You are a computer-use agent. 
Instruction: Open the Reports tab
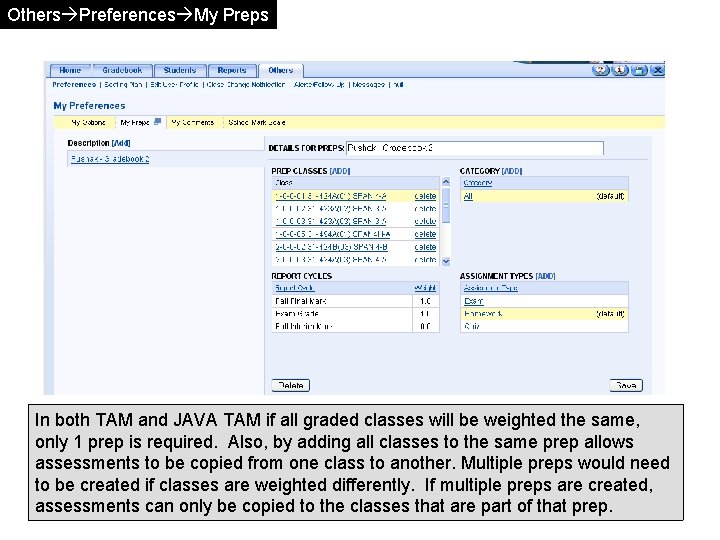pyautogui.click(x=231, y=70)
